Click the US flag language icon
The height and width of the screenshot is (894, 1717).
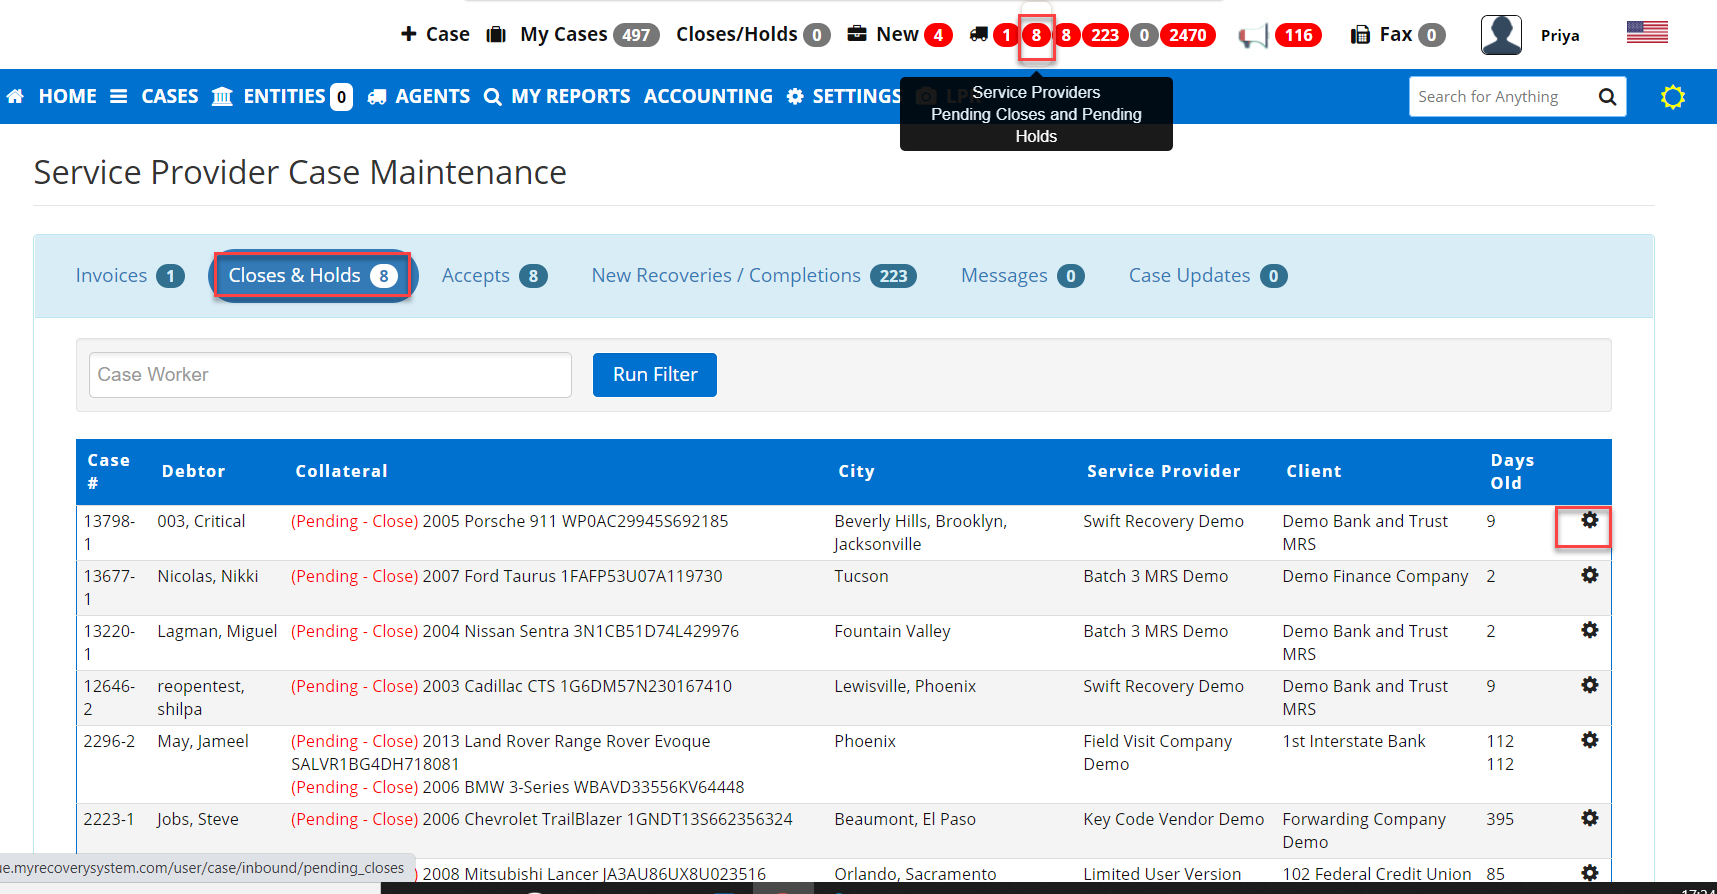pyautogui.click(x=1647, y=32)
